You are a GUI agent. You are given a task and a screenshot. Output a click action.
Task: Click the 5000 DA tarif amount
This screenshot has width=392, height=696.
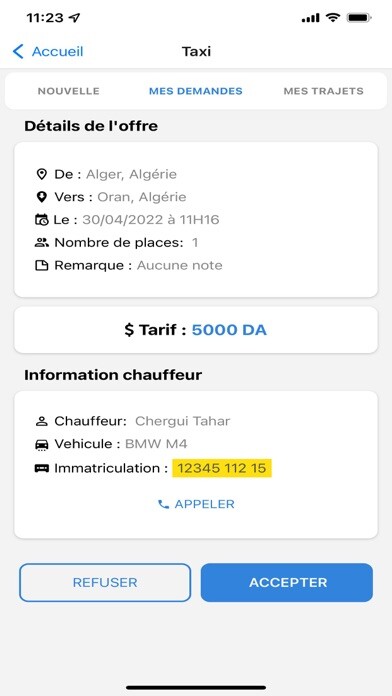point(229,330)
